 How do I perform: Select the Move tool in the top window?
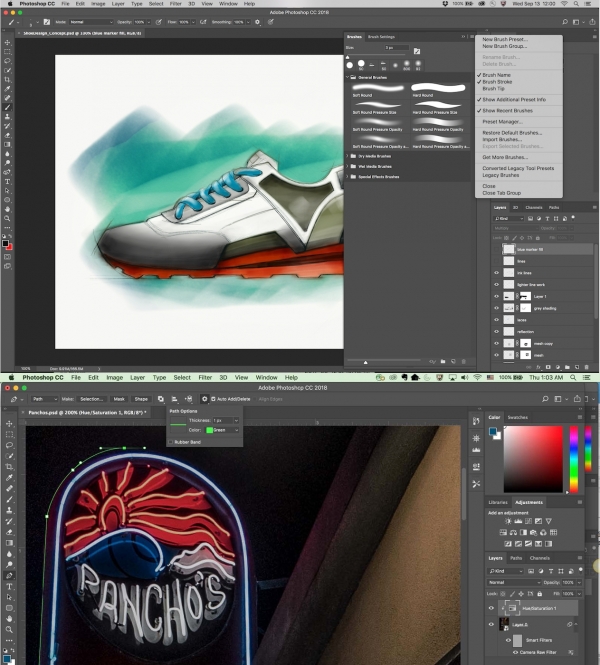8,42
